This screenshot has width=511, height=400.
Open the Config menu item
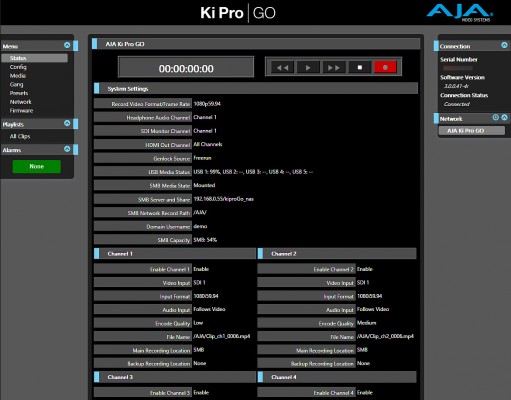click(x=18, y=67)
